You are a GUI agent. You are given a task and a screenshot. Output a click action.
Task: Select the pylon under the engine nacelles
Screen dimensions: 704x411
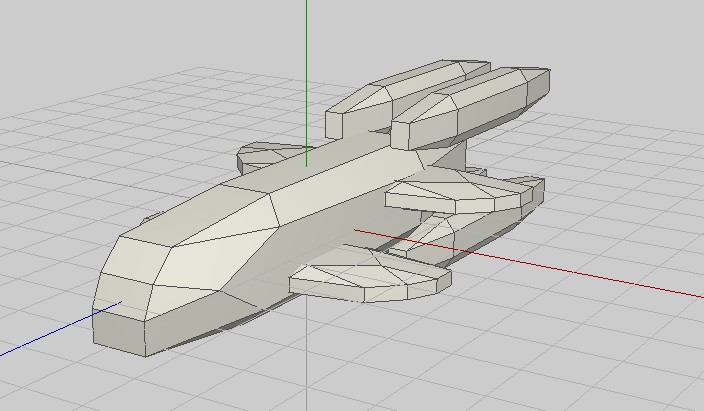point(457,155)
